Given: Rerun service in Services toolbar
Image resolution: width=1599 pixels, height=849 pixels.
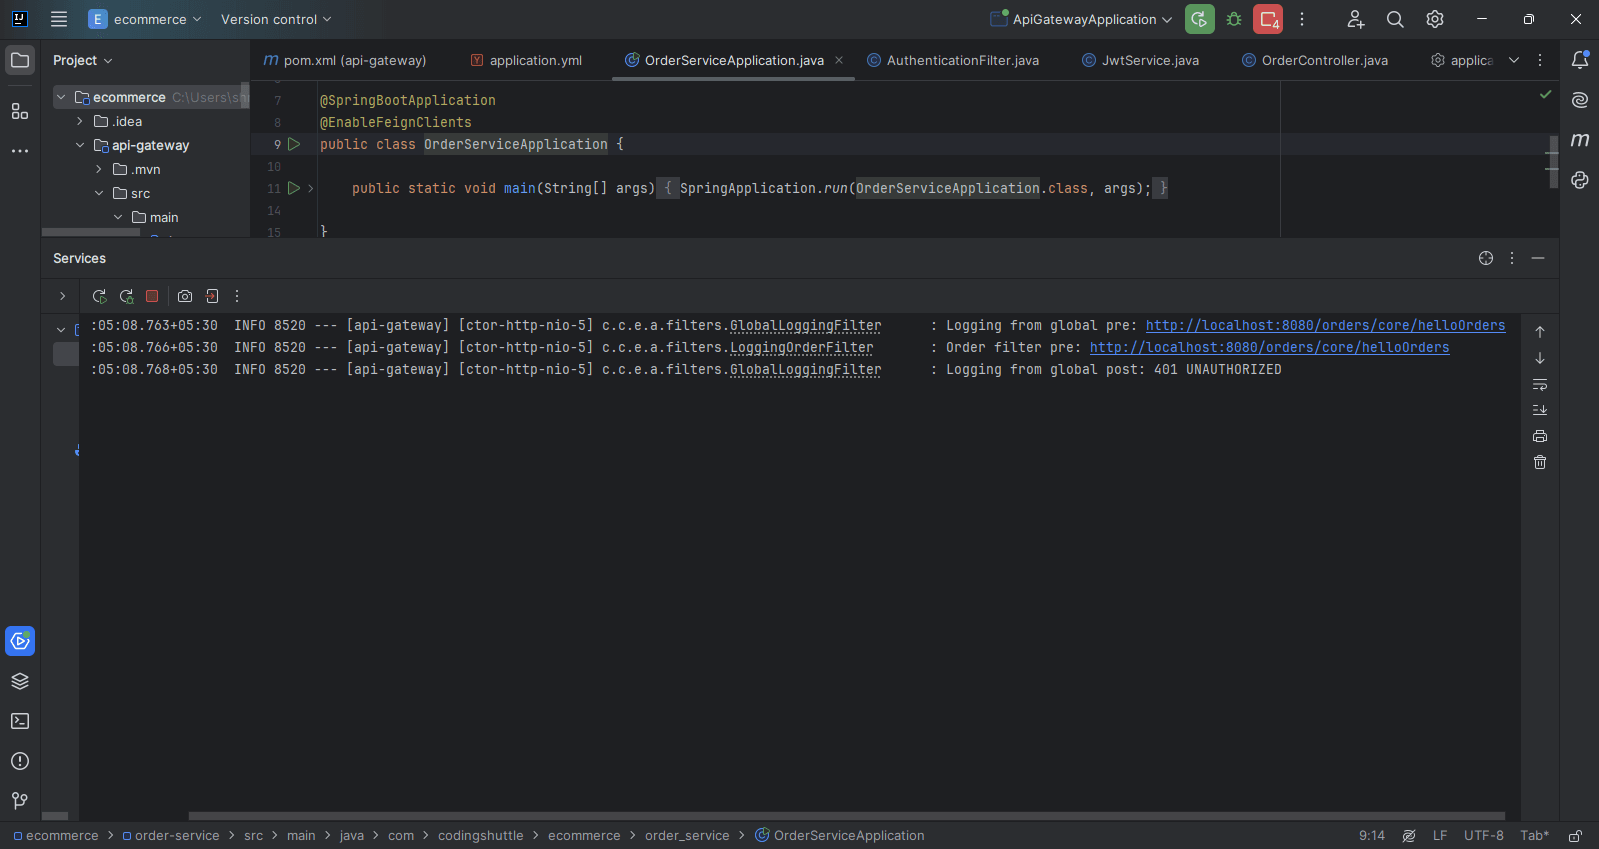Looking at the screenshot, I should pyautogui.click(x=99, y=296).
